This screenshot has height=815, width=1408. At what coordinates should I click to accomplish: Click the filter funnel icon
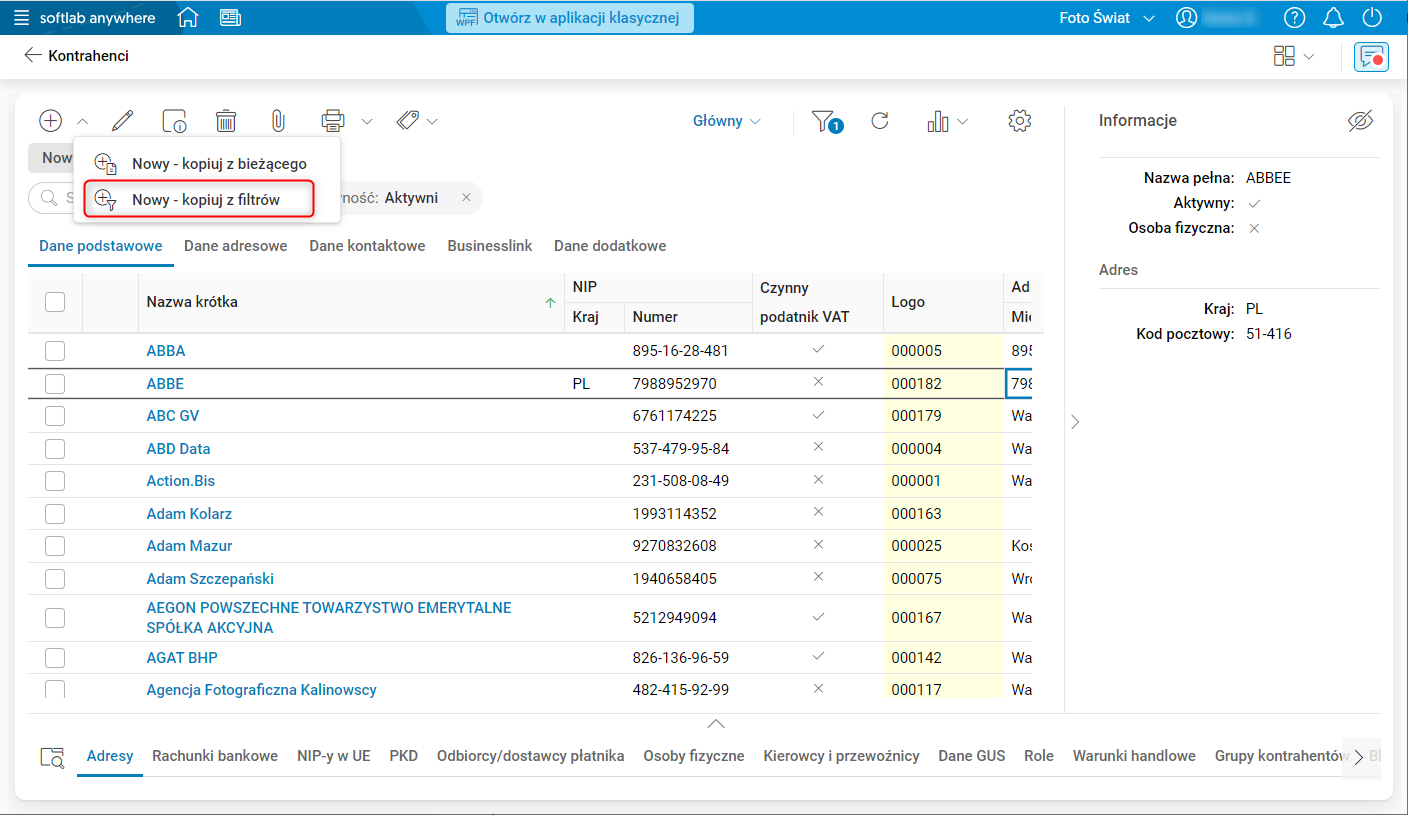[x=823, y=121]
